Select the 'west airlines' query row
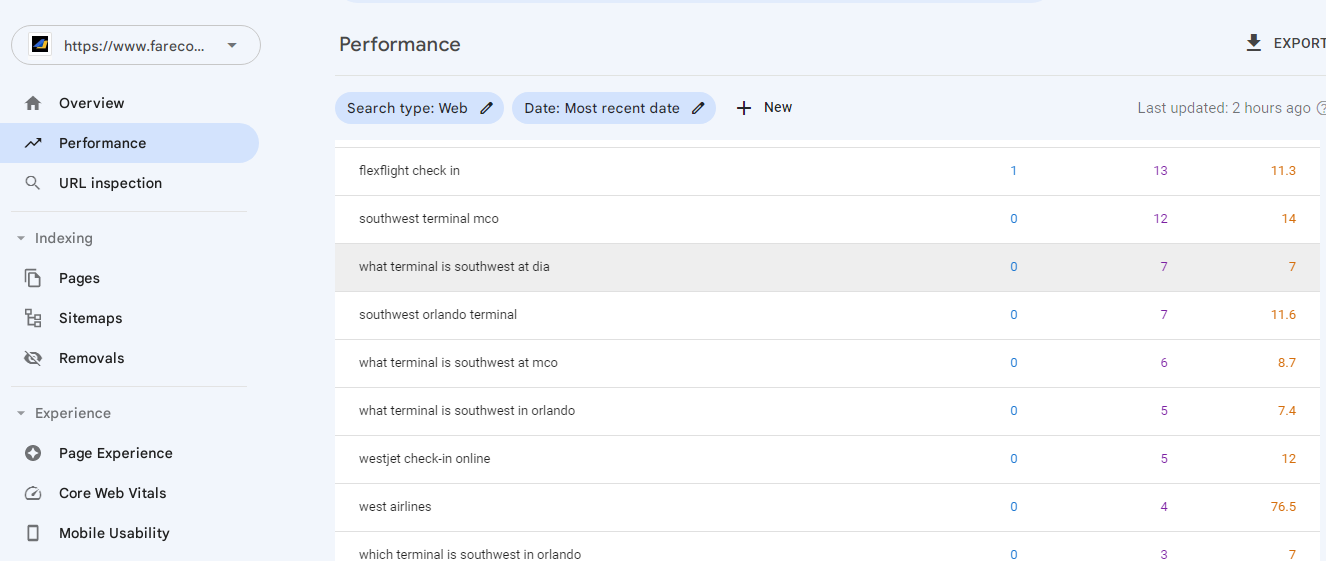 [x=830, y=507]
